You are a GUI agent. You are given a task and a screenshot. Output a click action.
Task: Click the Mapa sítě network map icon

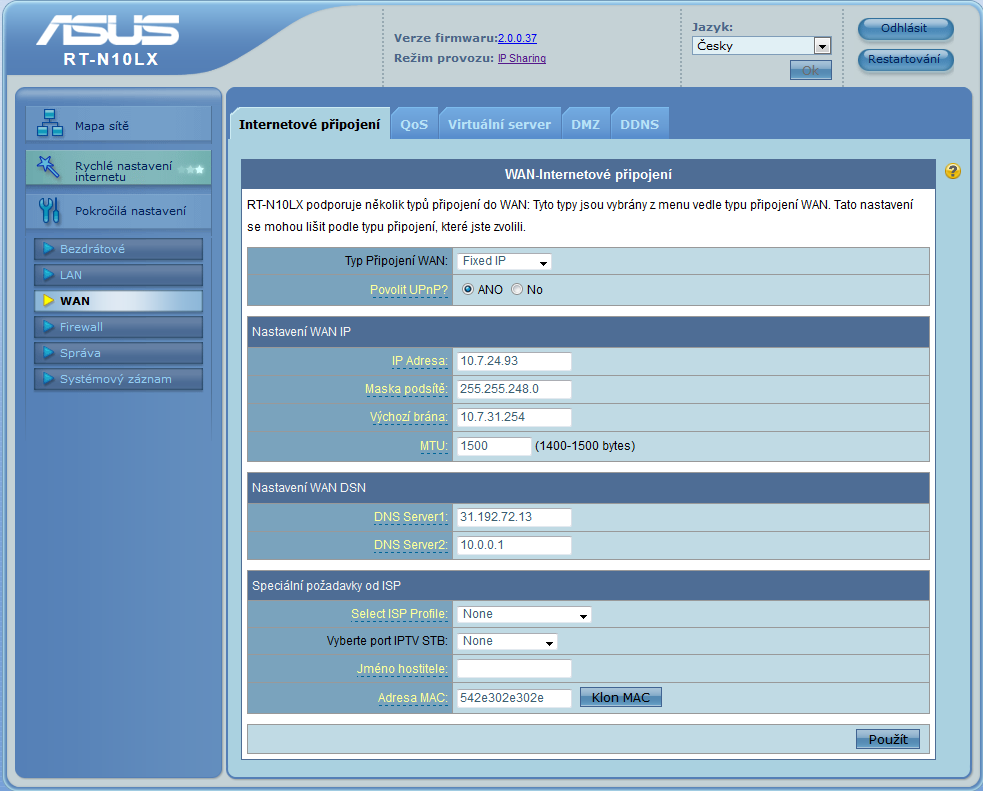(x=50, y=123)
